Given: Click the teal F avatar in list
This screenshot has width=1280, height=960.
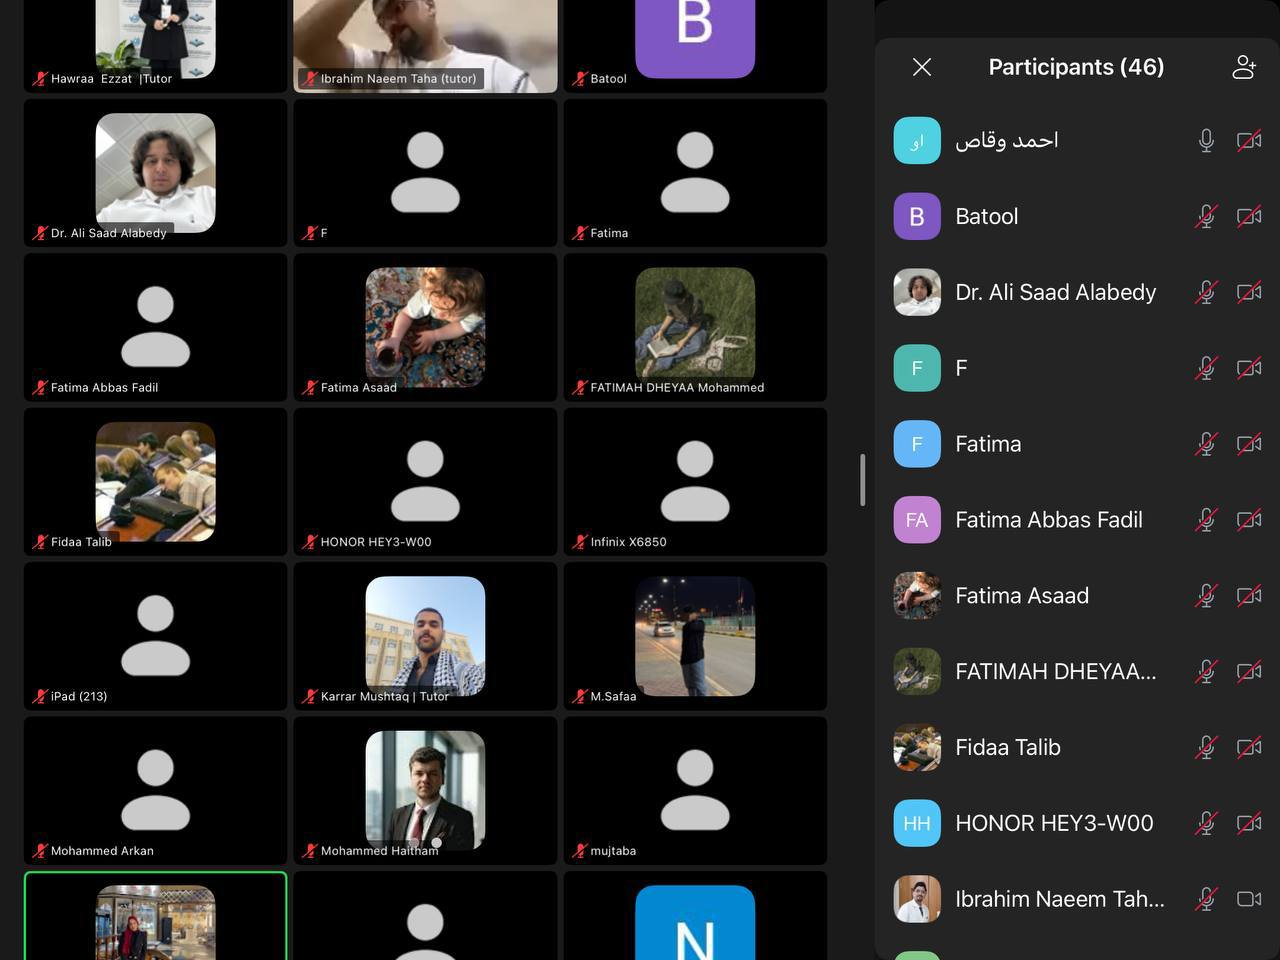Looking at the screenshot, I should [x=917, y=369].
